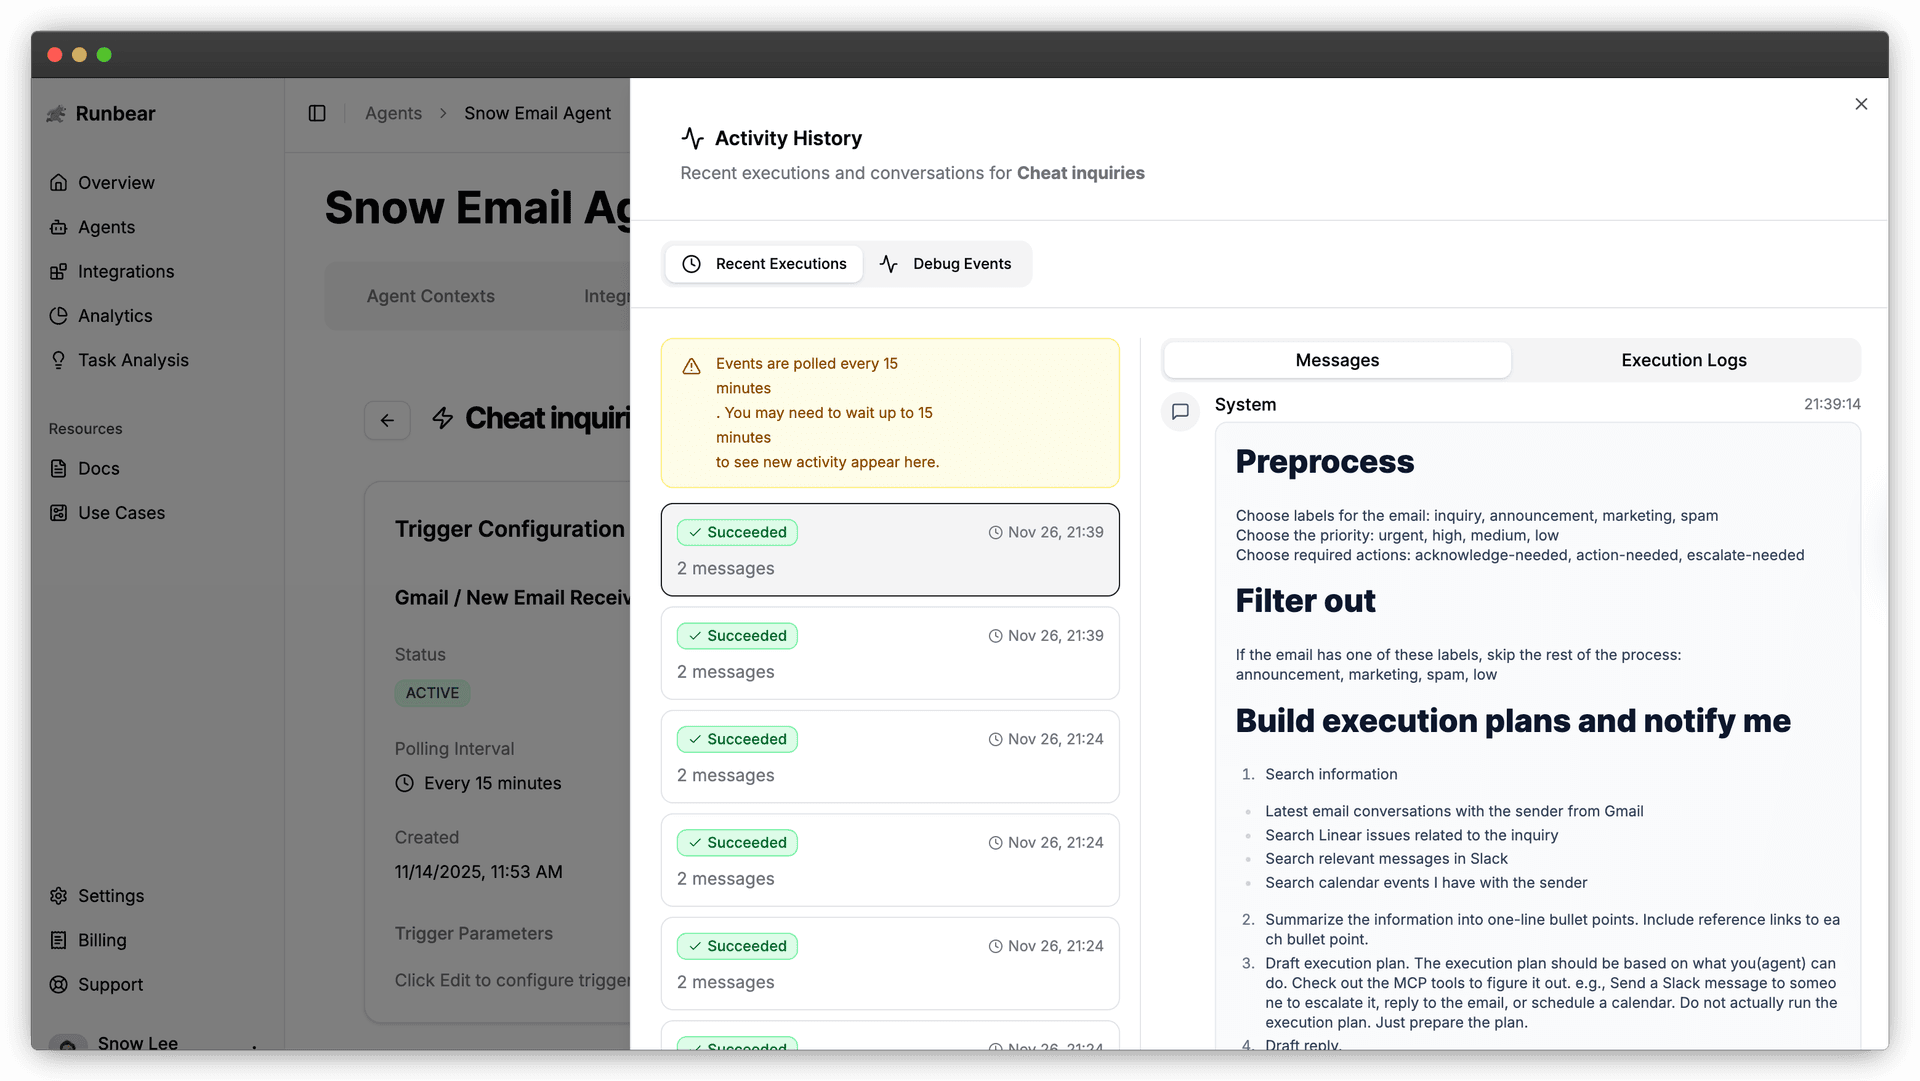Switch to the Debug Events tab
1920x1081 pixels.
(x=945, y=264)
